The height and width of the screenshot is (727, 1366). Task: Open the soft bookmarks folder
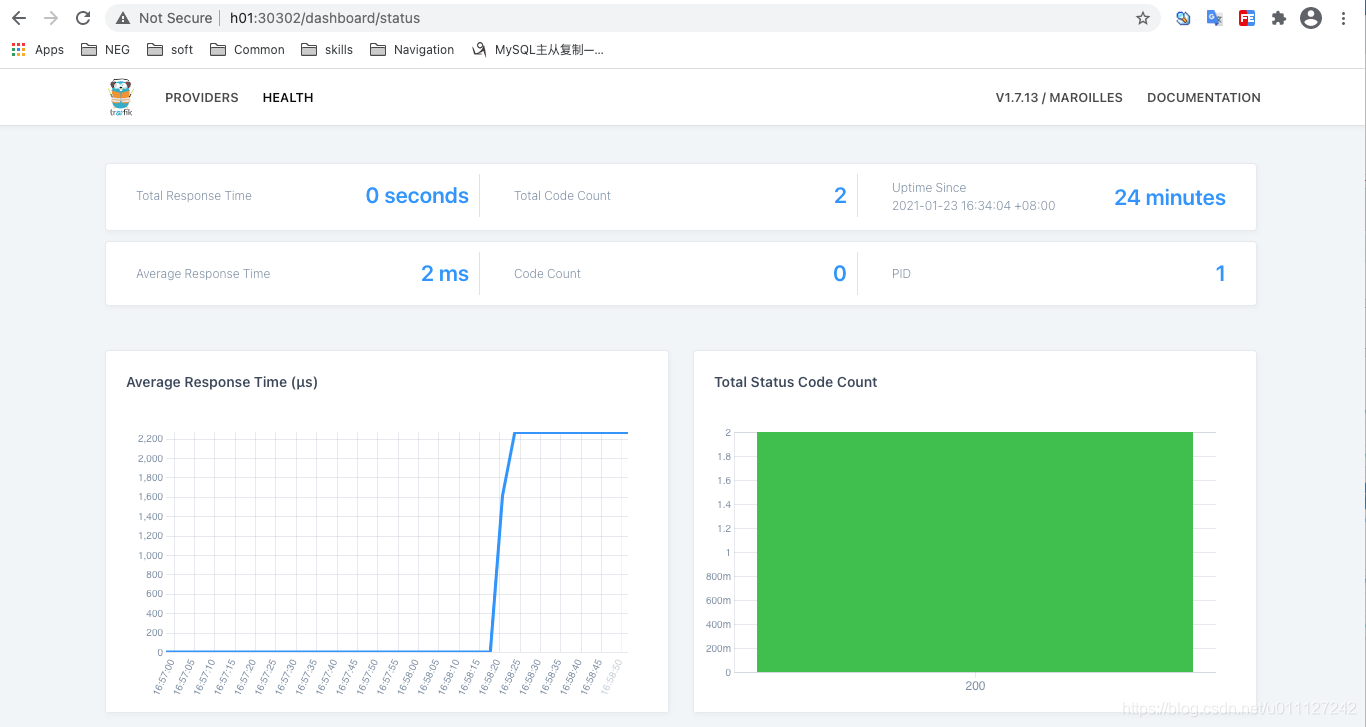coord(170,49)
